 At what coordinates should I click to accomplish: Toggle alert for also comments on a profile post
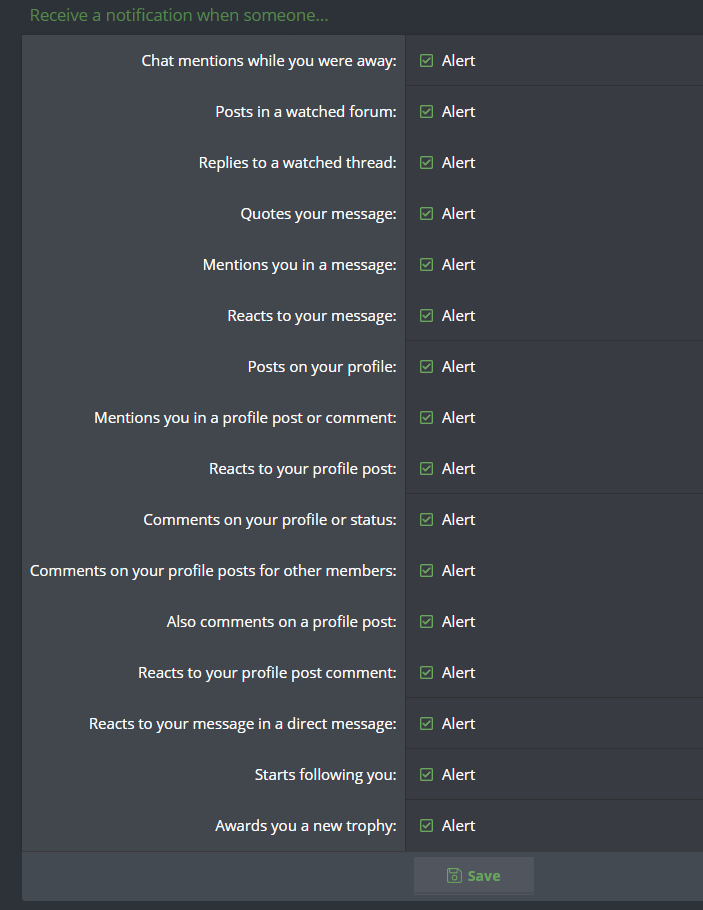click(x=427, y=622)
